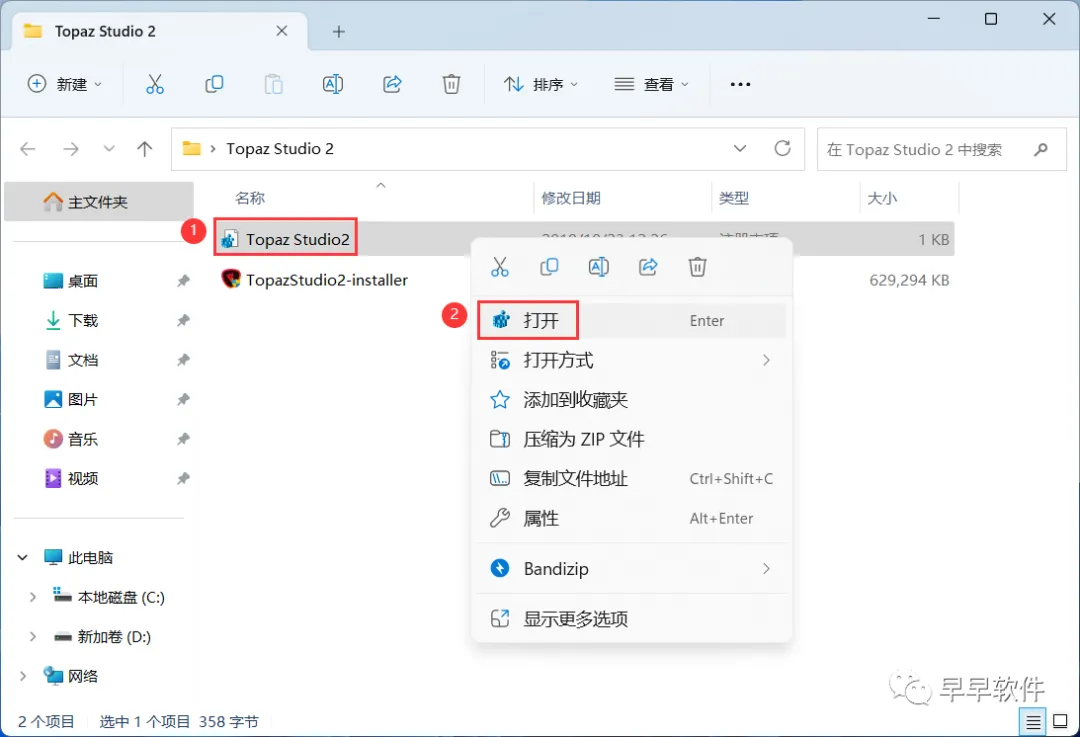This screenshot has width=1080, height=737.
Task: Expand the 新加卷 (D:) node
Action: (x=32, y=636)
